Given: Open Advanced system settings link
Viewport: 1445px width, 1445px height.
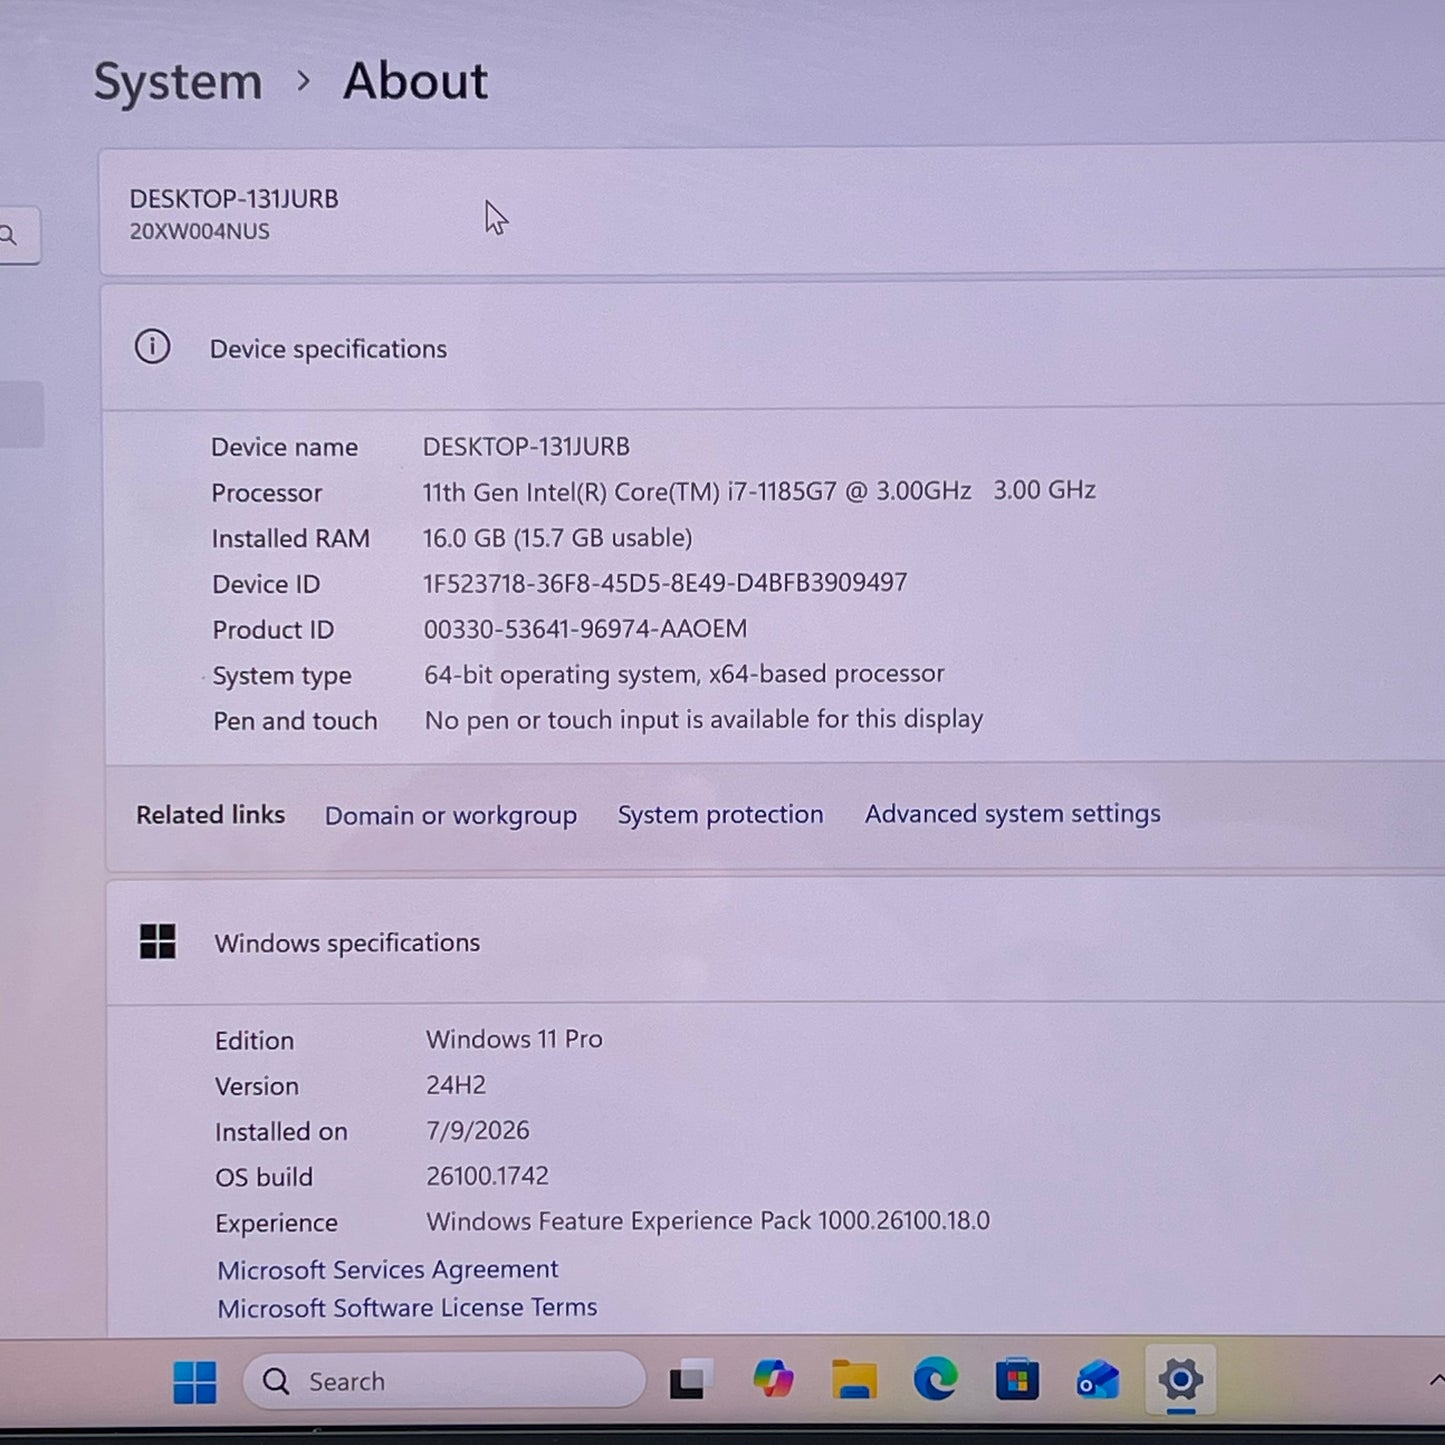Looking at the screenshot, I should pyautogui.click(x=1013, y=813).
